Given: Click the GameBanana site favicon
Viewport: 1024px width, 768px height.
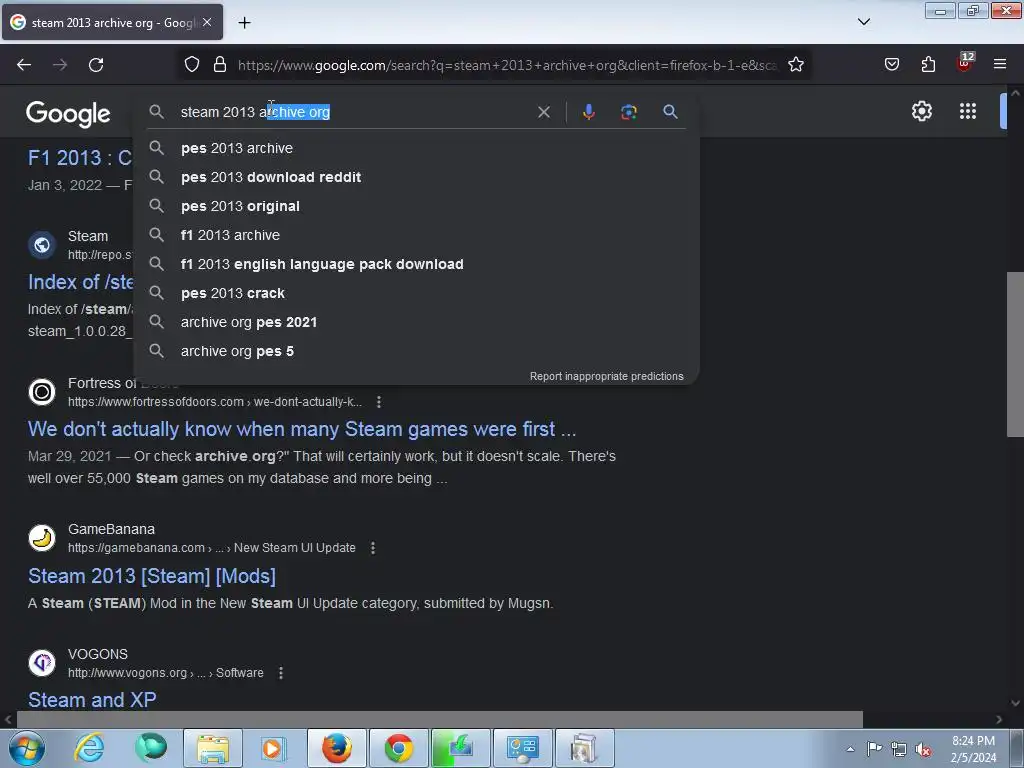Looking at the screenshot, I should 42,538.
